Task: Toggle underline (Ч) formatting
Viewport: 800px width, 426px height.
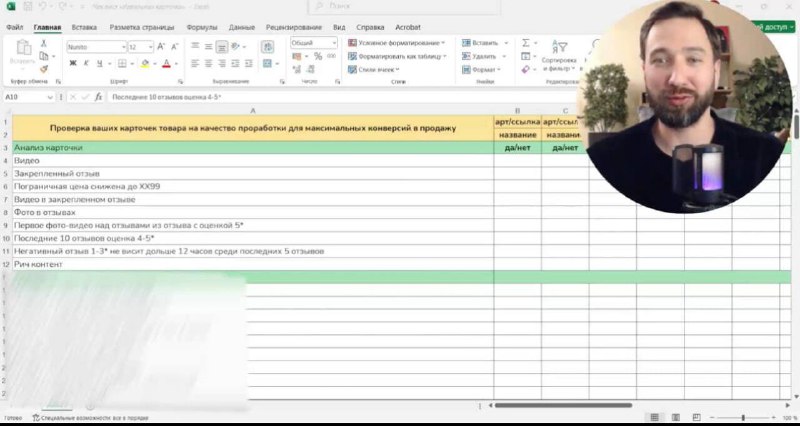Action: [100, 63]
